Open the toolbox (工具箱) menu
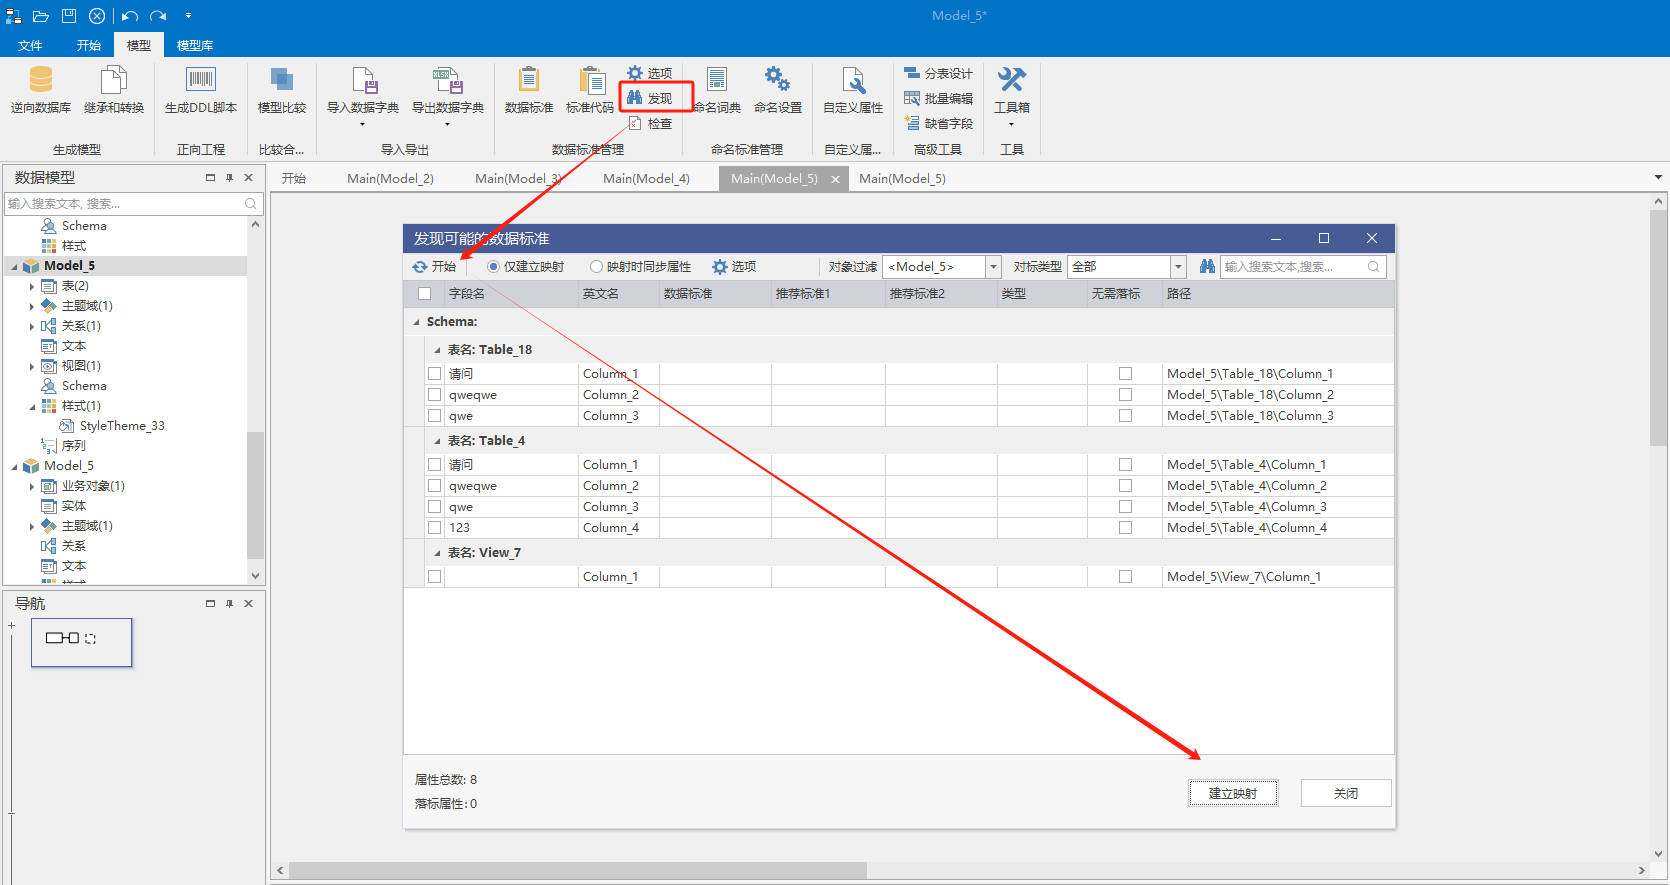Screen dimensions: 1670x885 coord(1012,95)
